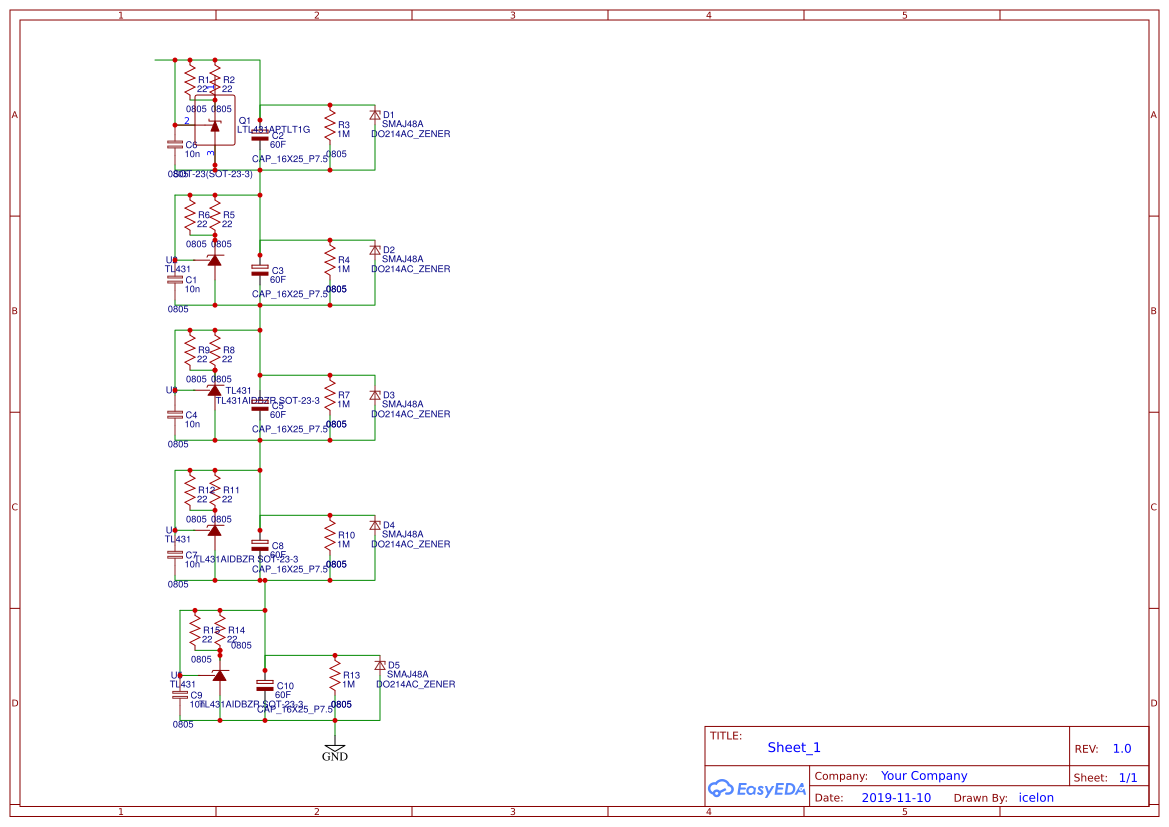
Task: Select the REV 1.0 value
Action: click(x=1122, y=749)
